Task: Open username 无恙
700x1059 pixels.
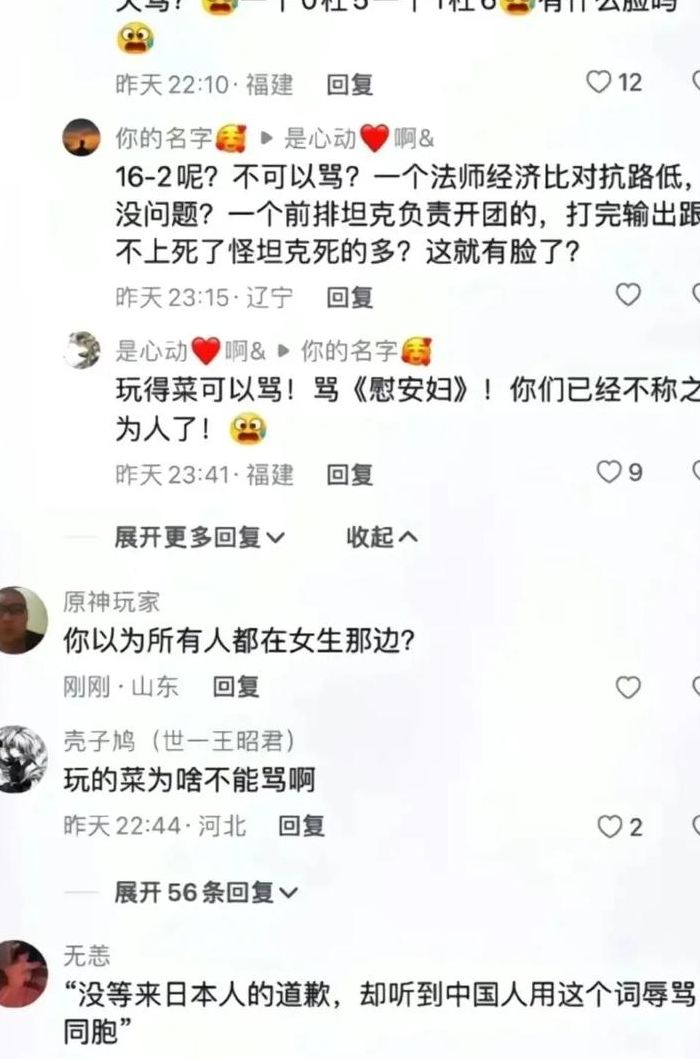Action: coord(86,955)
